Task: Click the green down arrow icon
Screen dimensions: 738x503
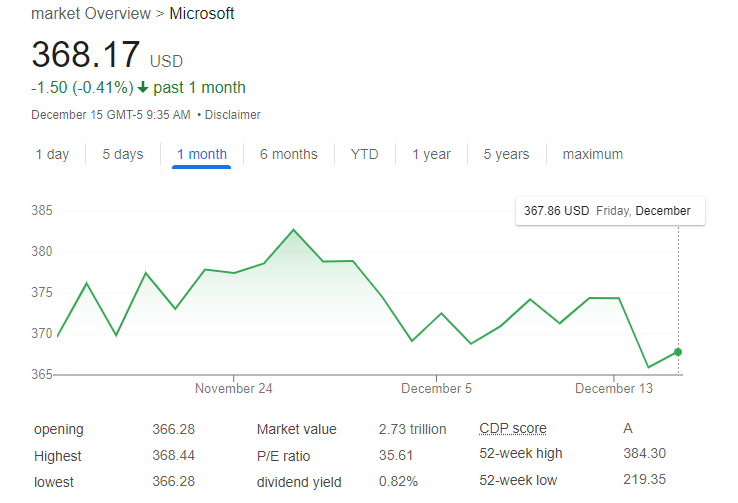Action: point(143,88)
